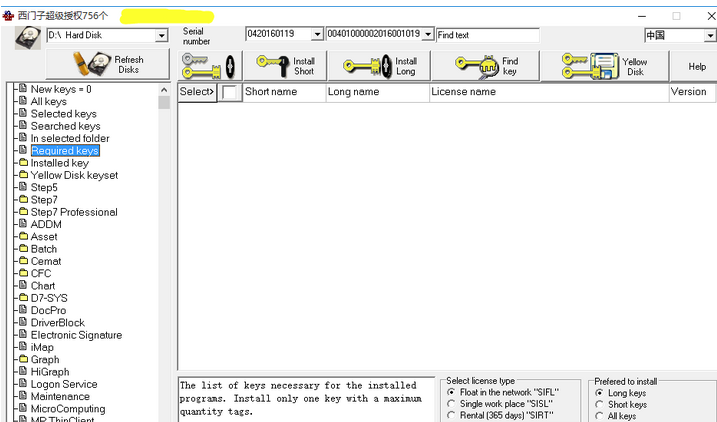Click the Maintenance document icon

pyautogui.click(x=23, y=396)
